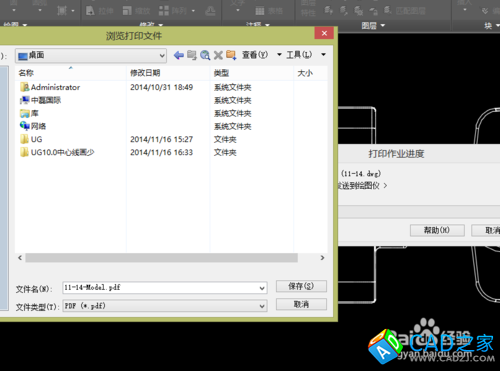Screen dimensions: 500x371
Task: Go back using the blue arrow icon
Action: [x=179, y=55]
